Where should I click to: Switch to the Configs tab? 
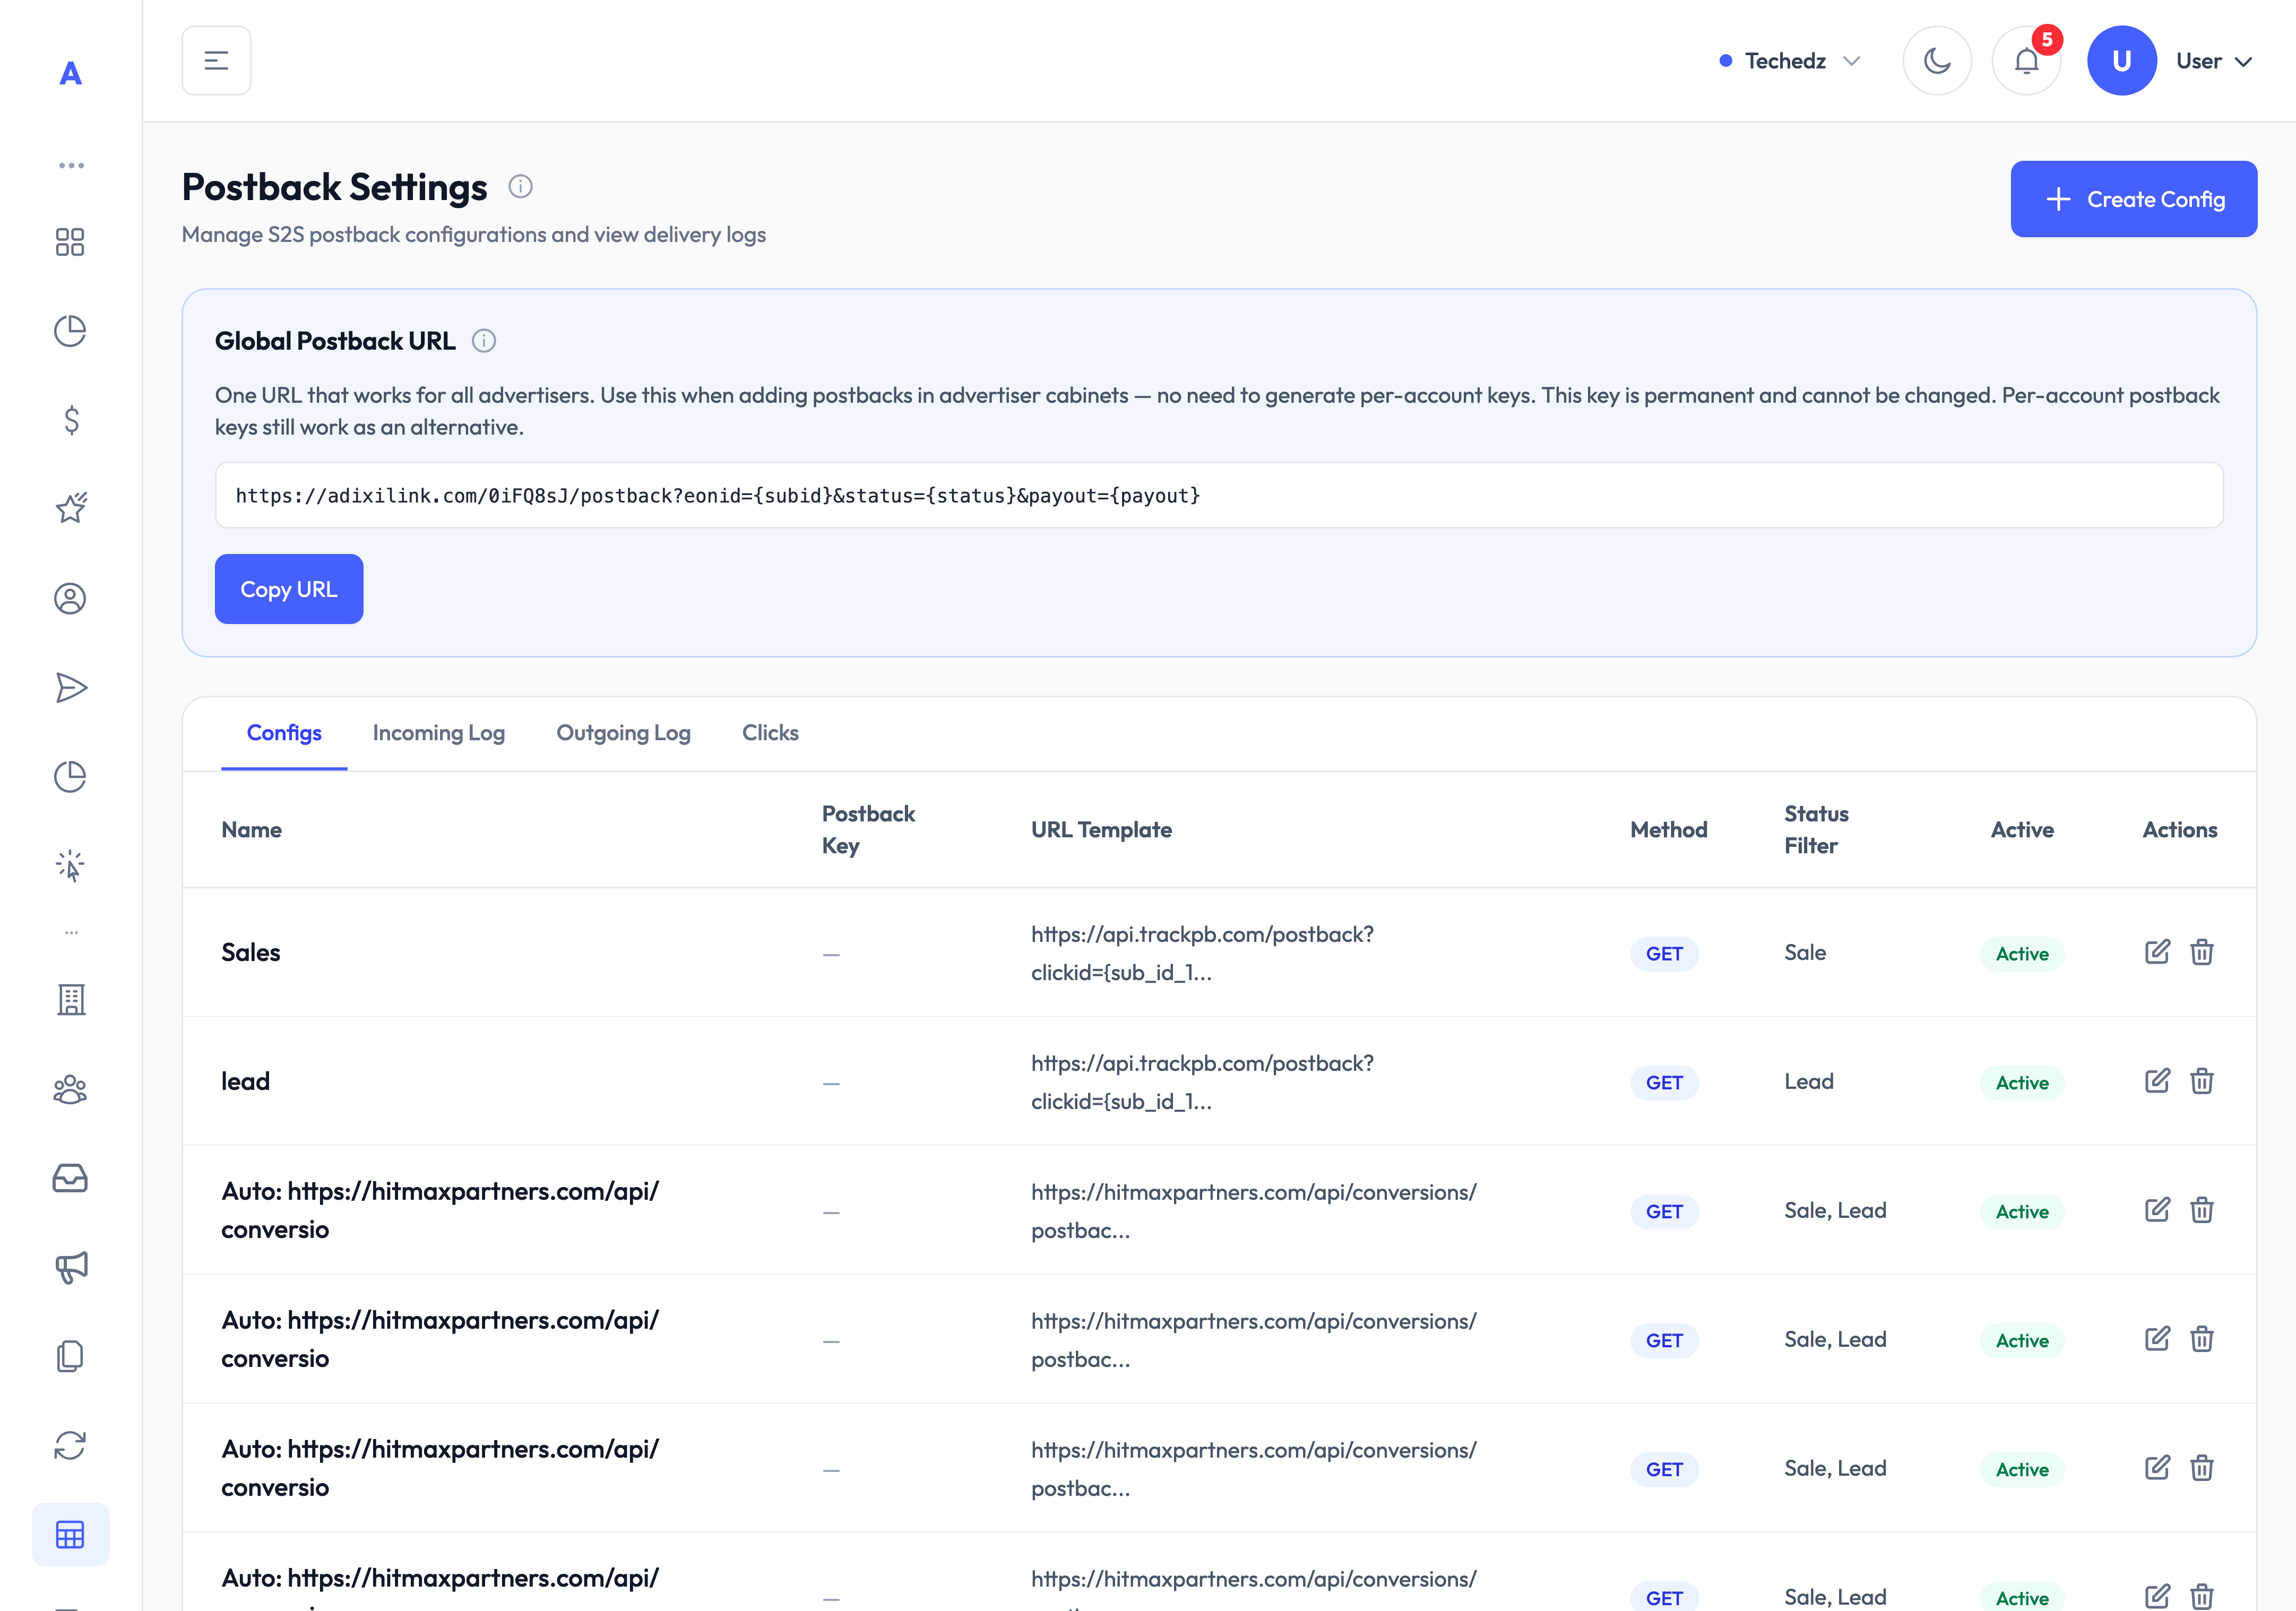click(284, 733)
